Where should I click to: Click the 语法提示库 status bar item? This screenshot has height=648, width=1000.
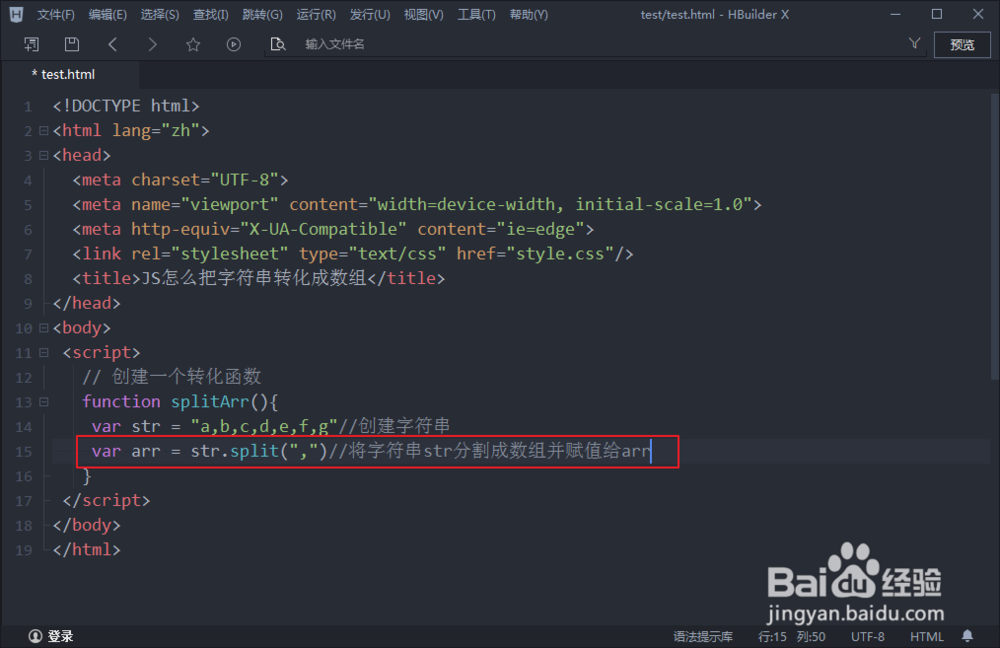pos(703,637)
